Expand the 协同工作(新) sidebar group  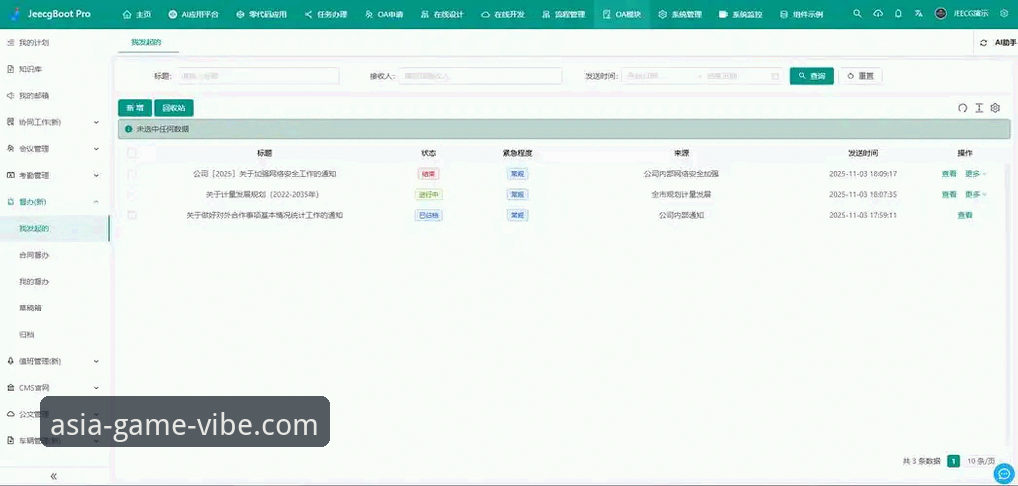55,122
